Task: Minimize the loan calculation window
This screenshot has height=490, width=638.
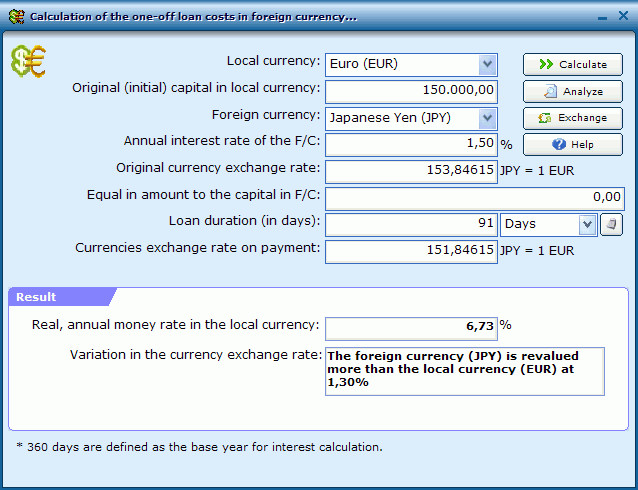Action: [603, 18]
